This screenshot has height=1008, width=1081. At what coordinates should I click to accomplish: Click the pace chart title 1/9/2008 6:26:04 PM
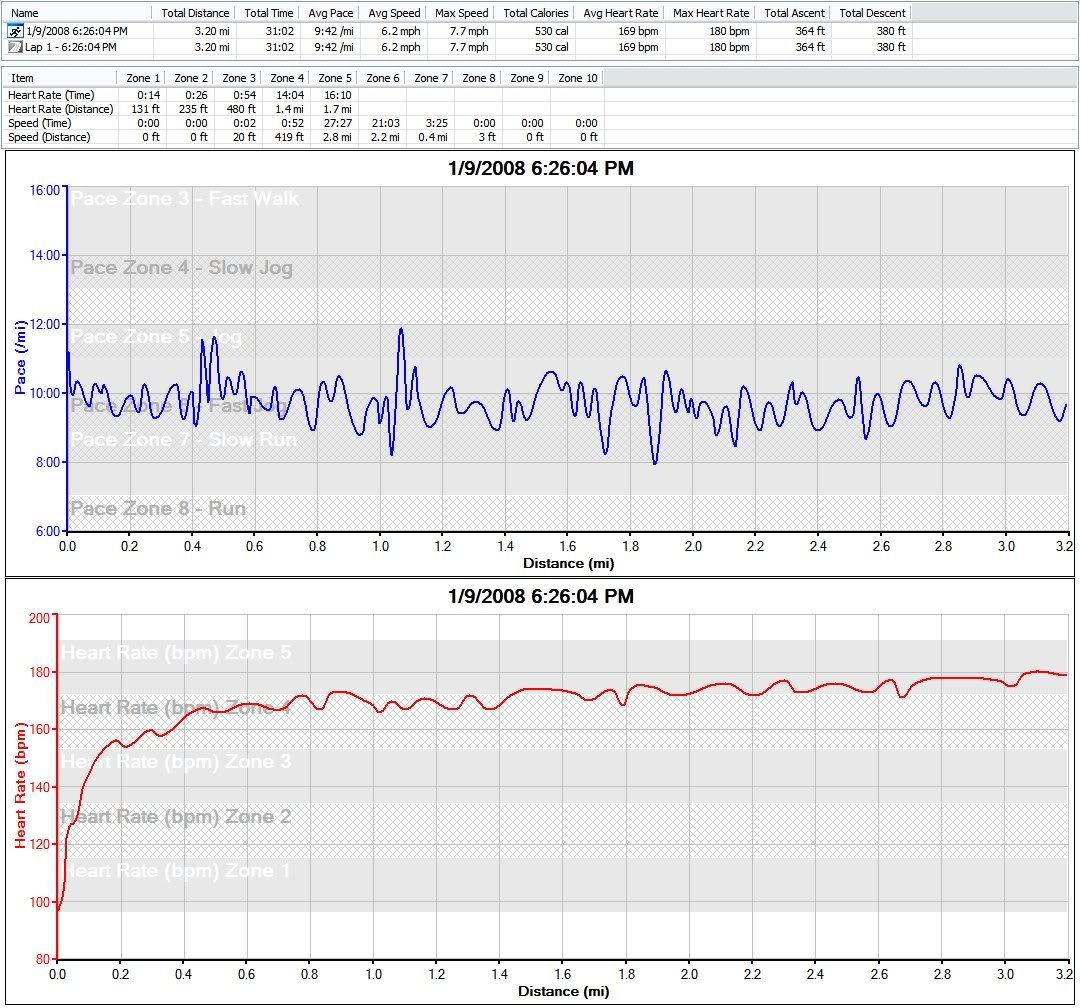point(540,169)
